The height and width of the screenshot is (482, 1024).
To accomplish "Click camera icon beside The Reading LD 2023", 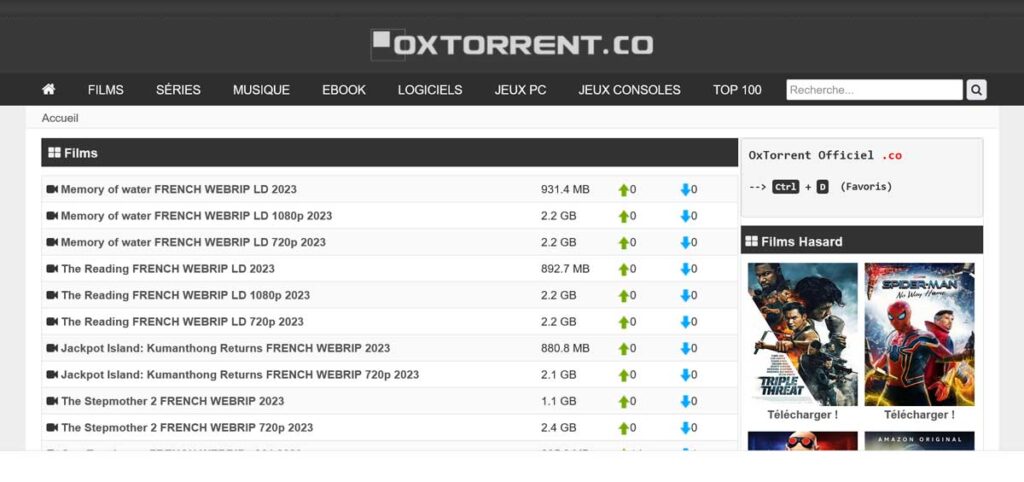I will click(52, 268).
